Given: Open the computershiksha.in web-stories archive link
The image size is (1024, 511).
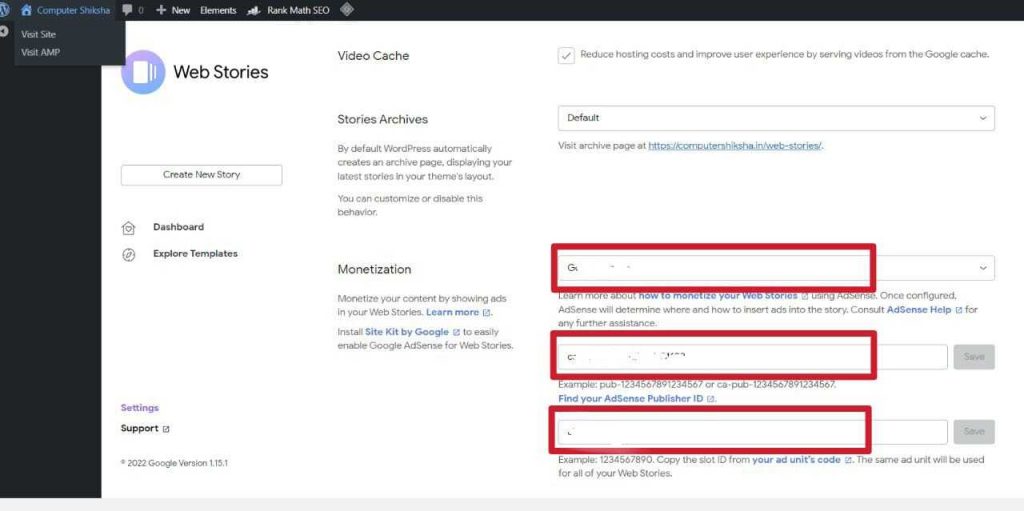Looking at the screenshot, I should (735, 146).
